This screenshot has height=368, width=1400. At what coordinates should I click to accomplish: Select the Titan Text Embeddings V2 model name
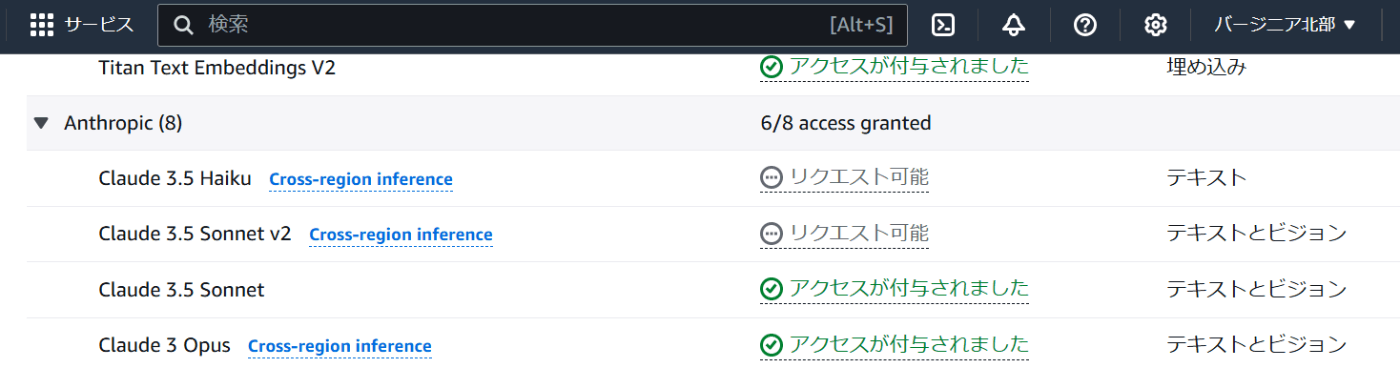point(217,67)
